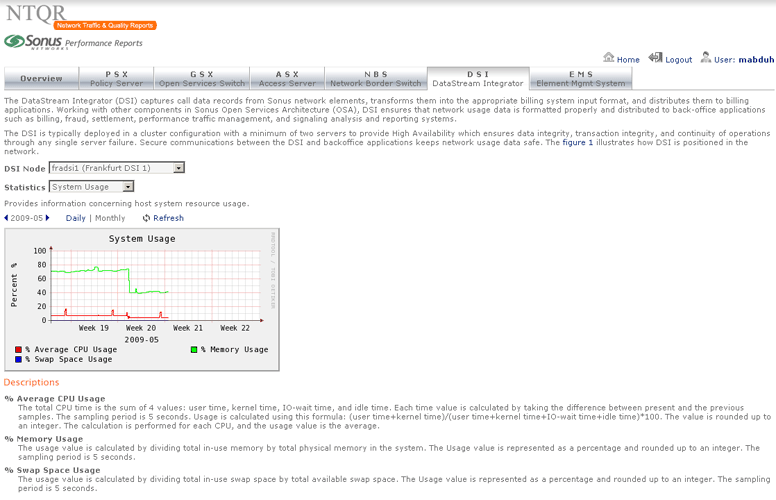Click the 2009-05 date label
Image resolution: width=776 pixels, height=500 pixels.
[27, 218]
